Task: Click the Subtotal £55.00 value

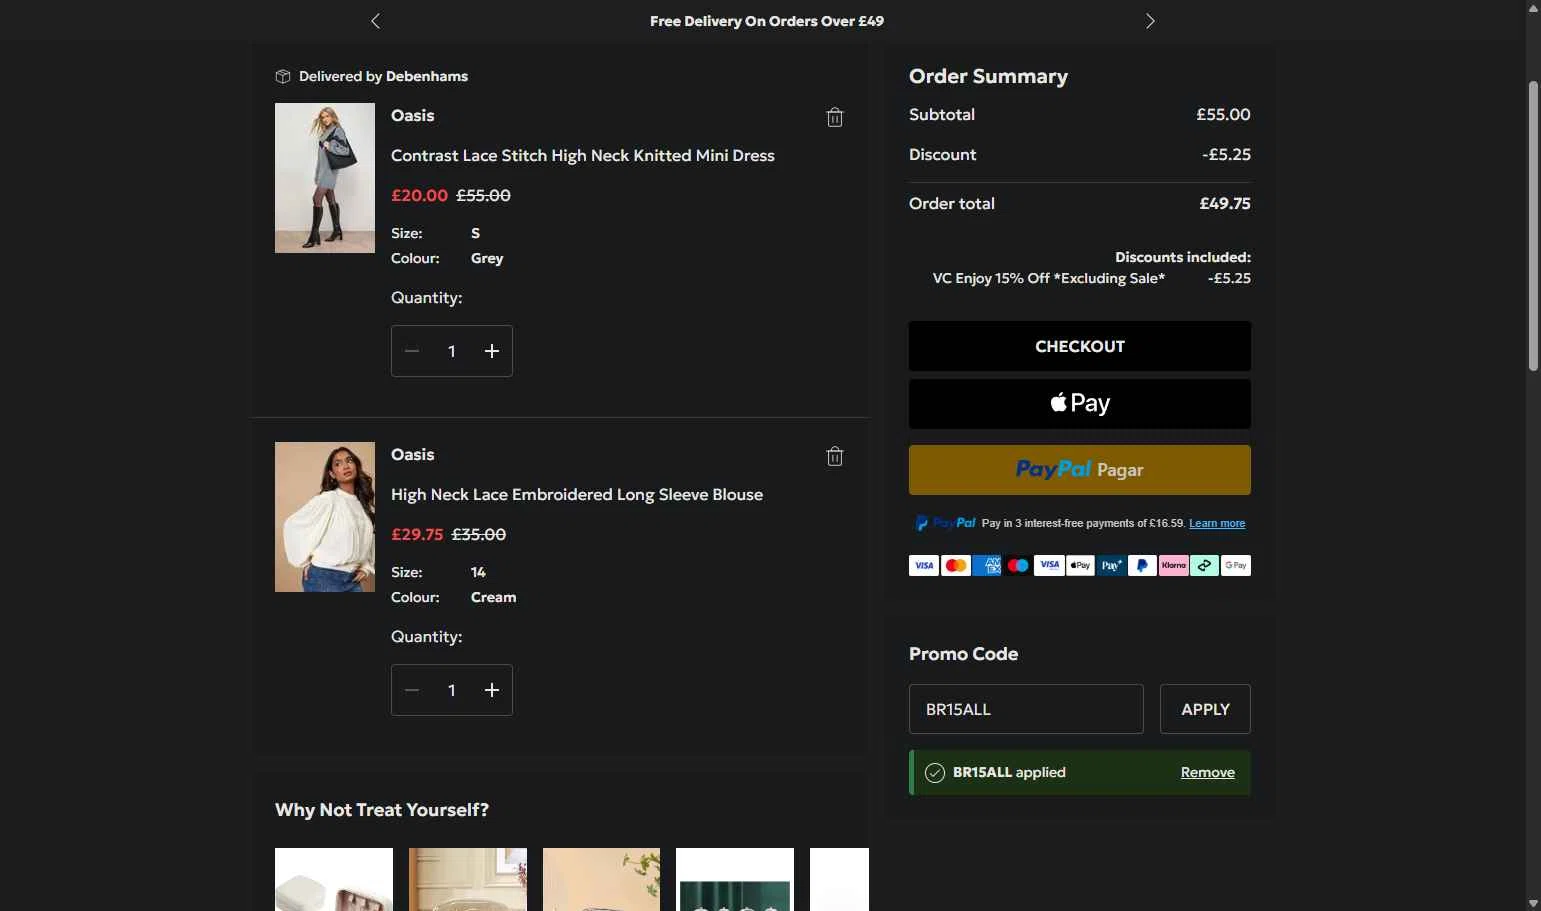Action: 1223,115
